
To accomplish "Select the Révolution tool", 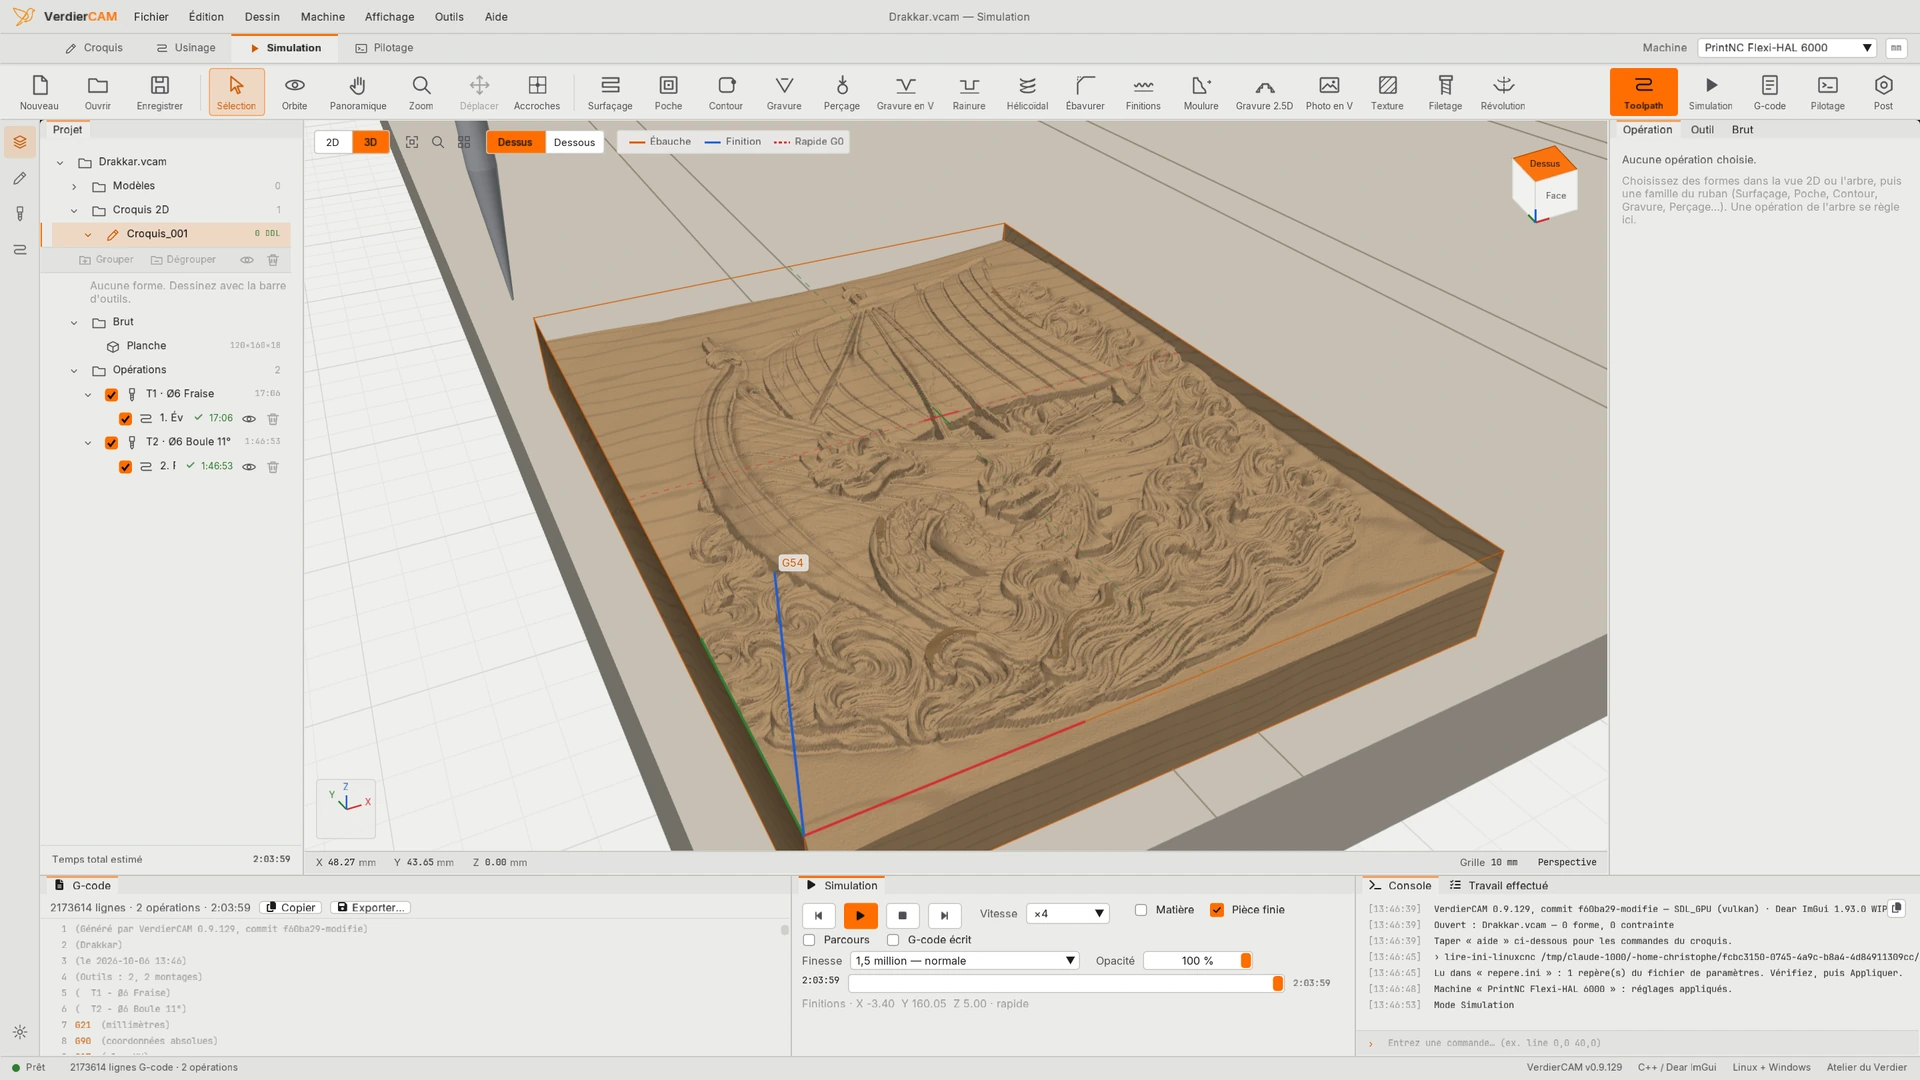I will point(1503,92).
